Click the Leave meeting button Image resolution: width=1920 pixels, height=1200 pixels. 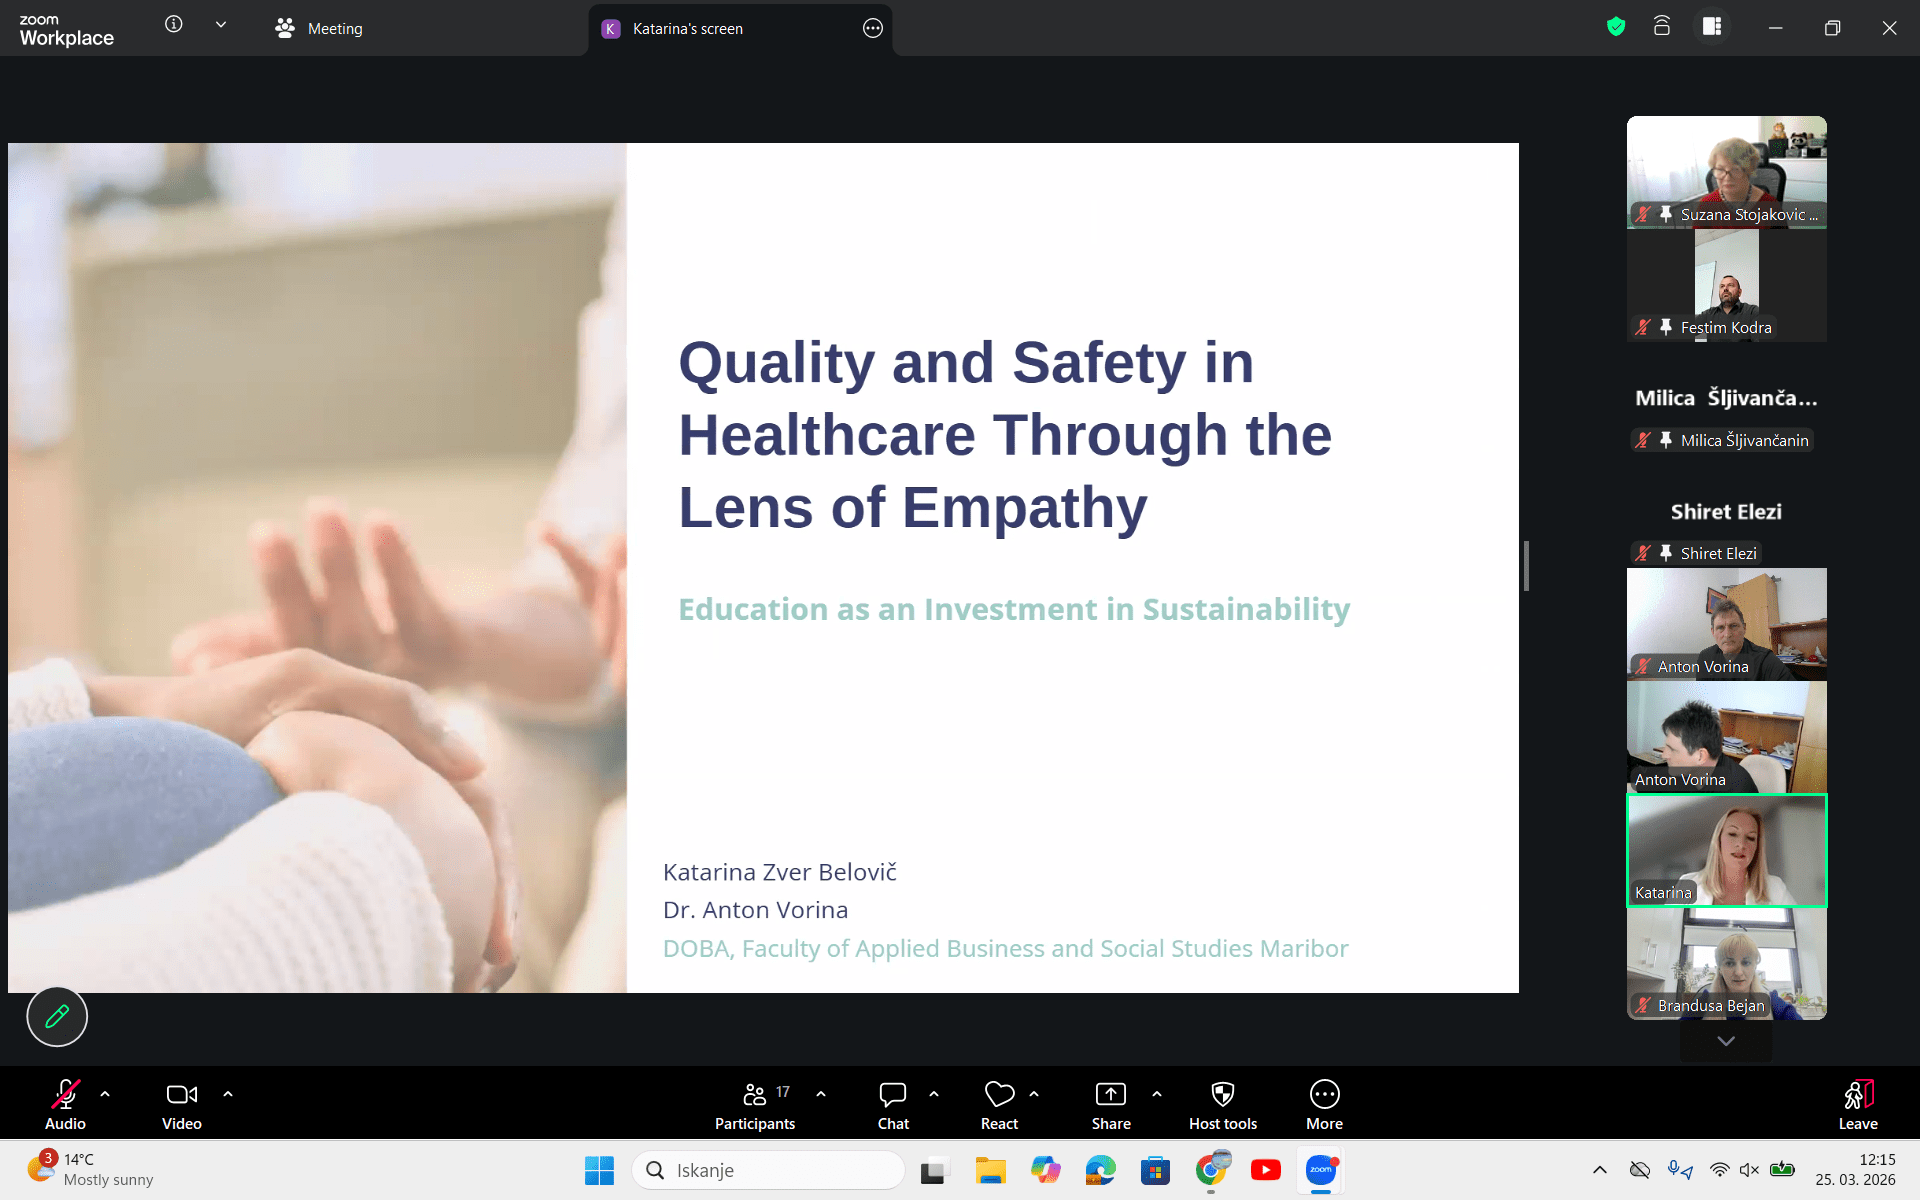[x=1857, y=1104]
